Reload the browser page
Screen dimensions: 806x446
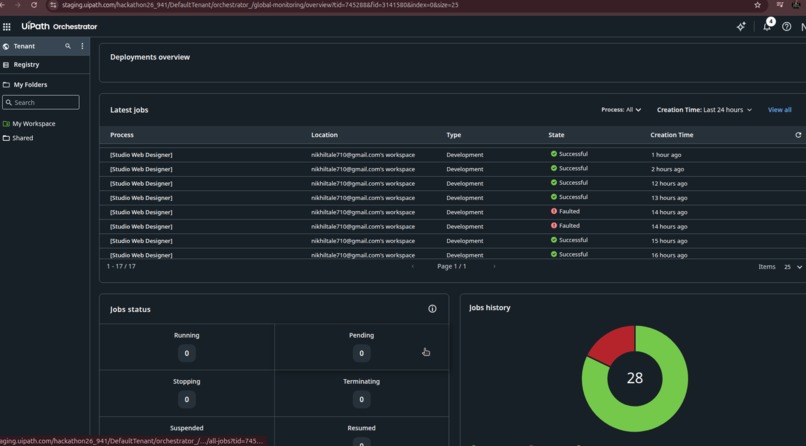point(34,5)
